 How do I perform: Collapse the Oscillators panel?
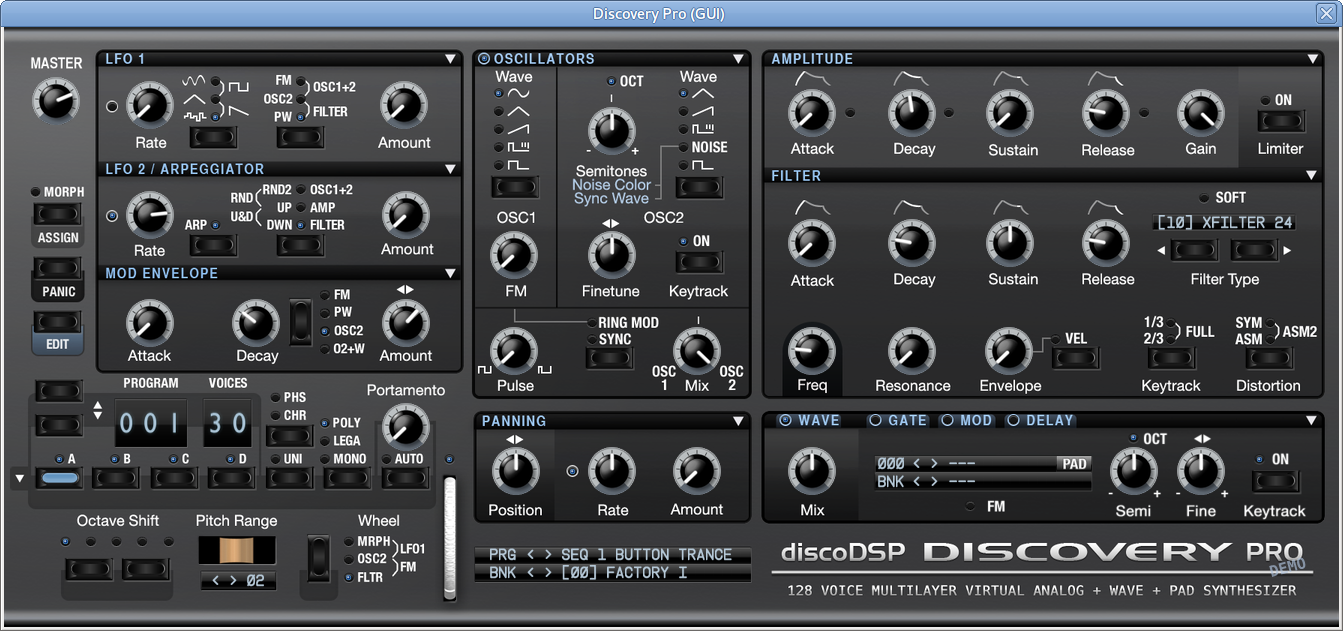point(738,59)
